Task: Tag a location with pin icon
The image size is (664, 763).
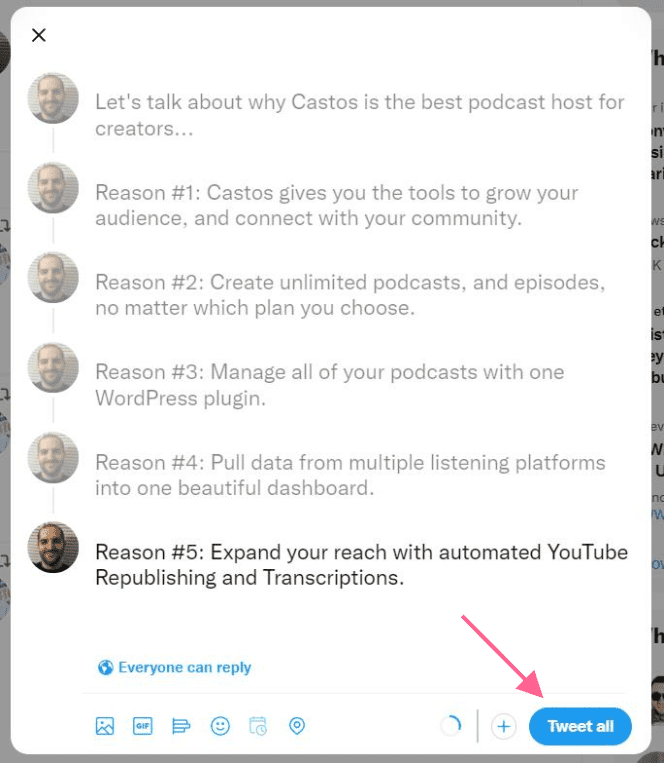Action: 297,726
